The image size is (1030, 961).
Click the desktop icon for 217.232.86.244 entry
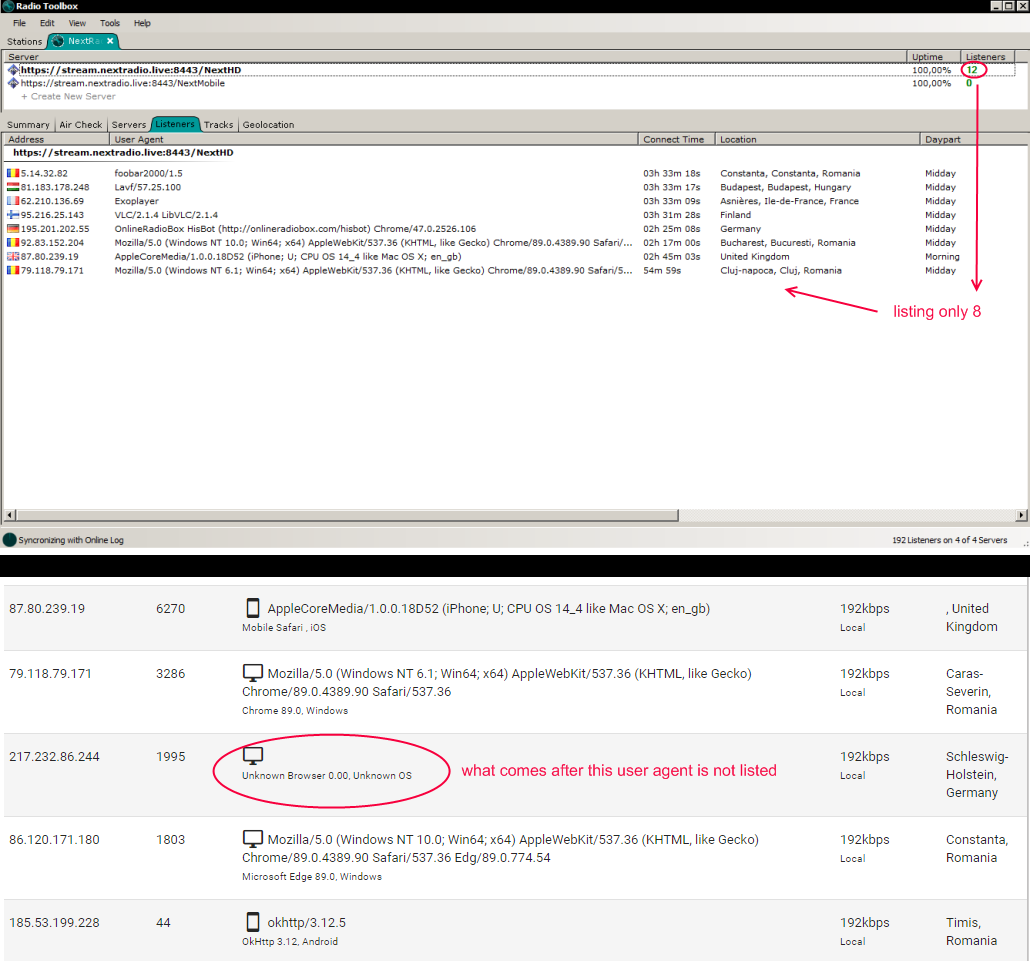tap(253, 756)
